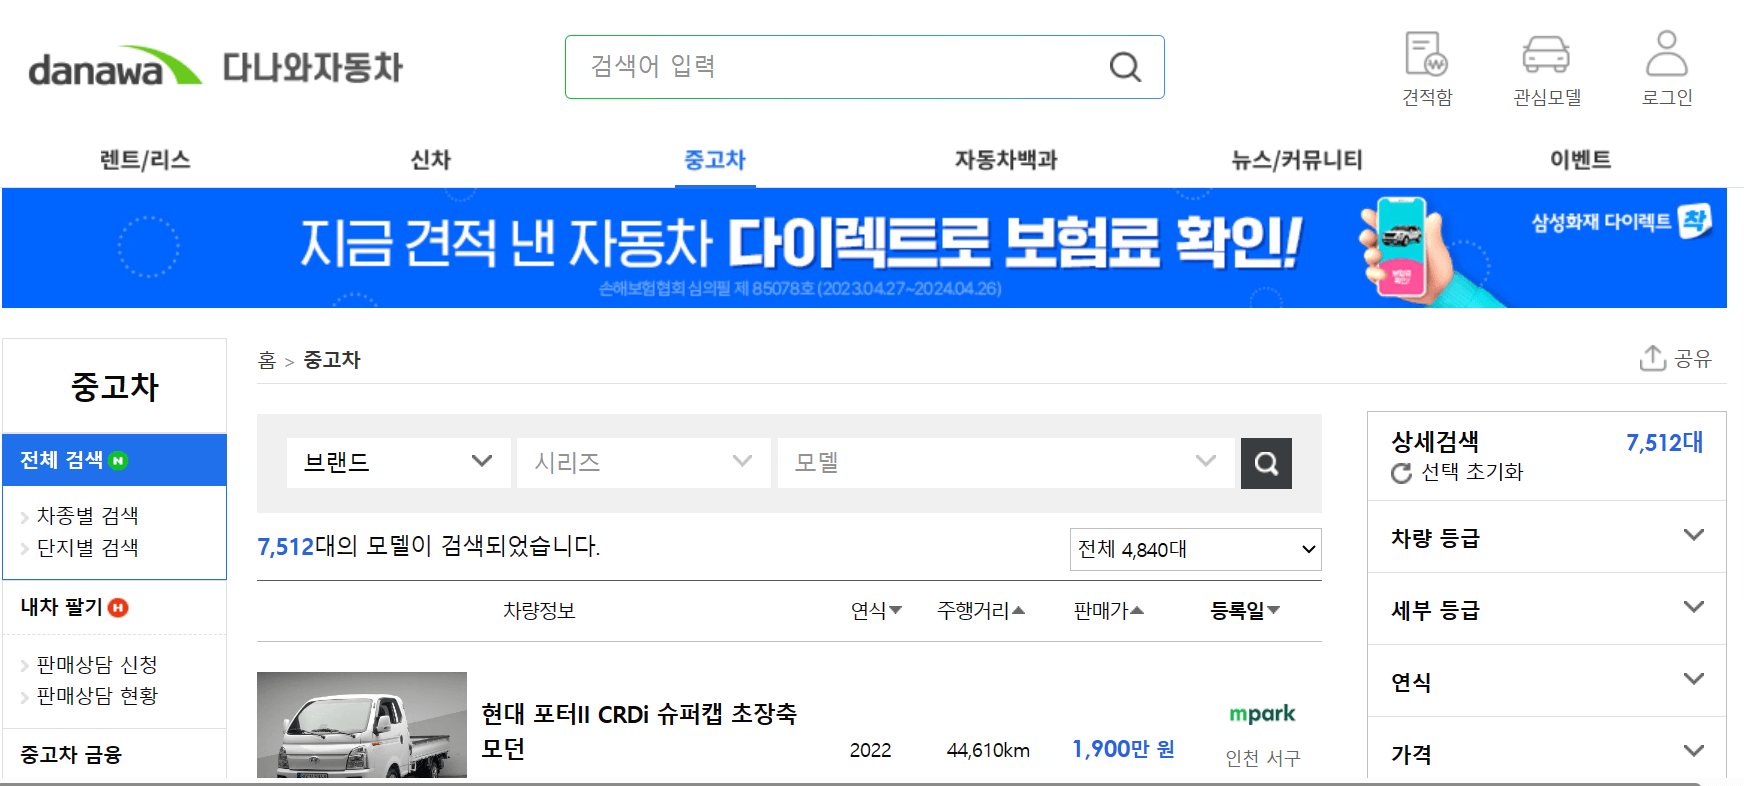The height and width of the screenshot is (786, 1744).
Task: Open the 뉴스/커뮤니티 menu
Action: click(1297, 160)
